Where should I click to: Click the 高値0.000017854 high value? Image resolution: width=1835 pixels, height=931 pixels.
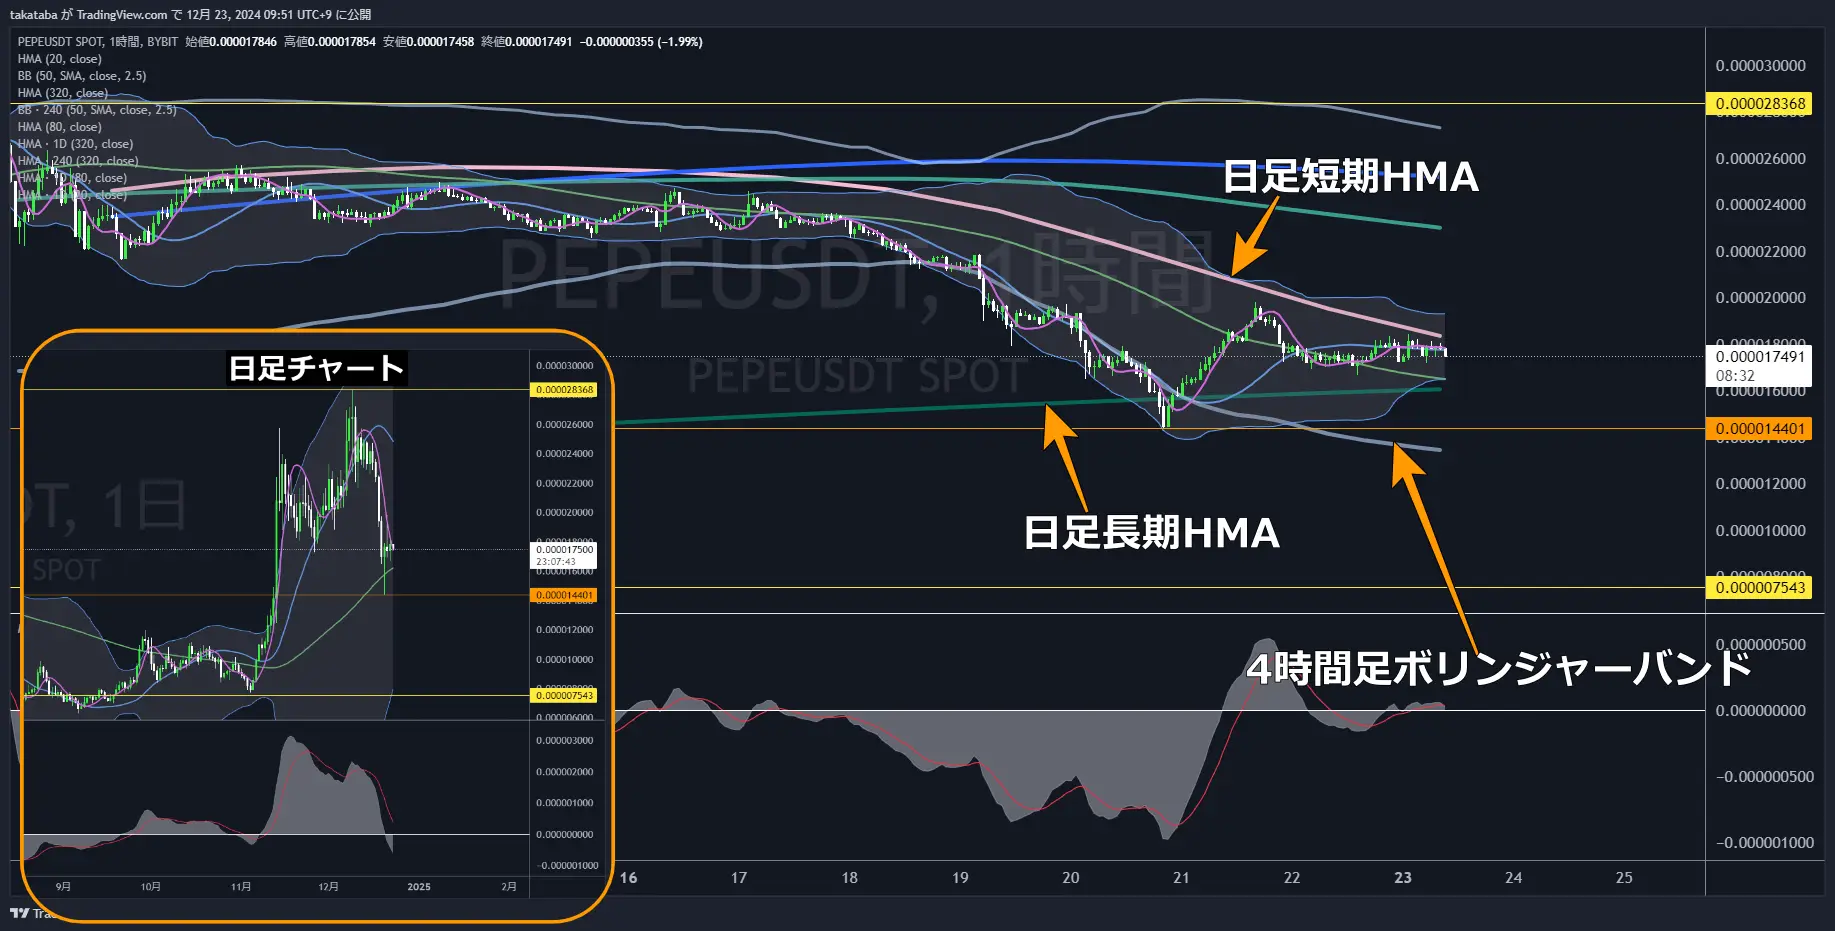[x=330, y=41]
